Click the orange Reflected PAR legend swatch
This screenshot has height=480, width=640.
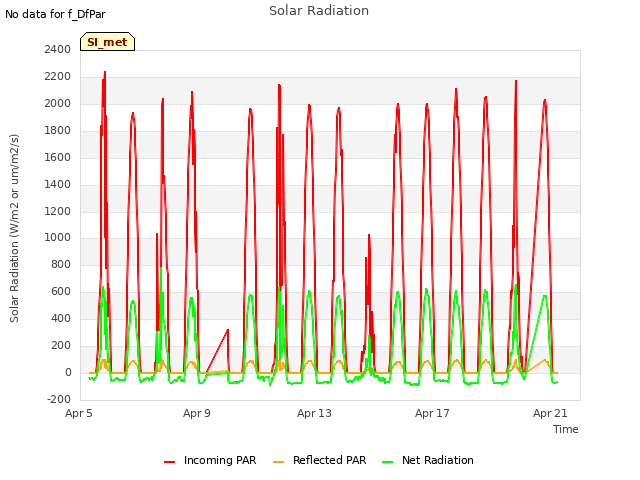[278, 462]
